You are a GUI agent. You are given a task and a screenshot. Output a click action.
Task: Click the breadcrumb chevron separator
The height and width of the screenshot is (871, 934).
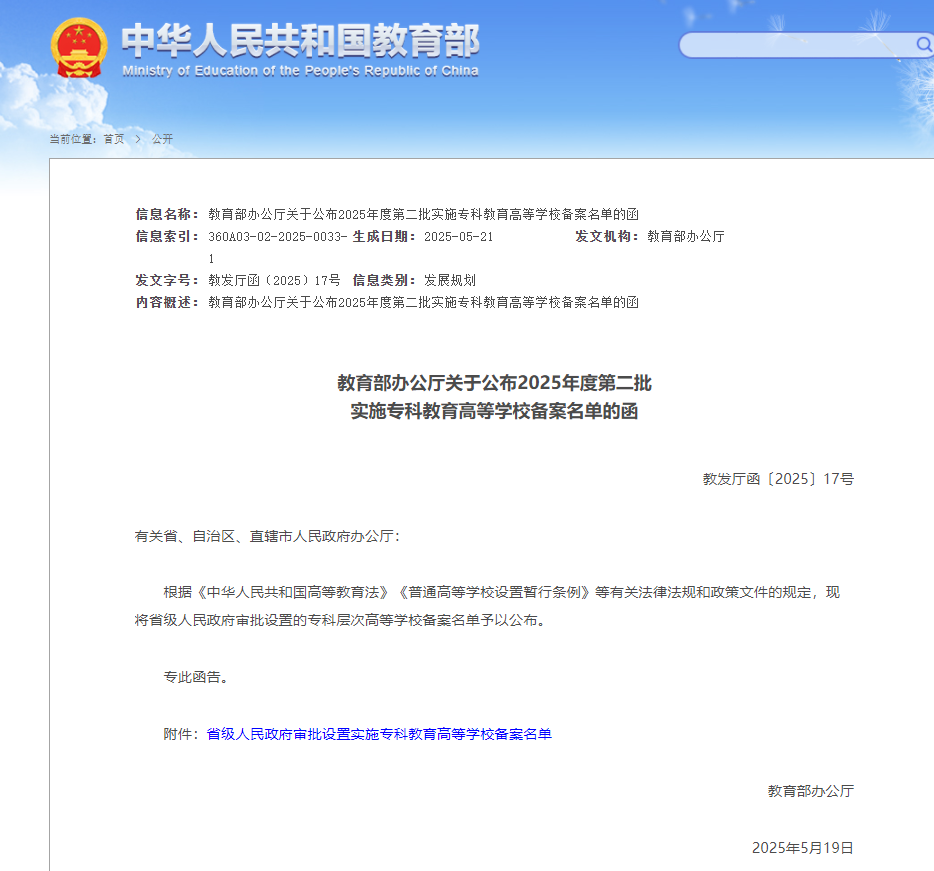coord(138,139)
